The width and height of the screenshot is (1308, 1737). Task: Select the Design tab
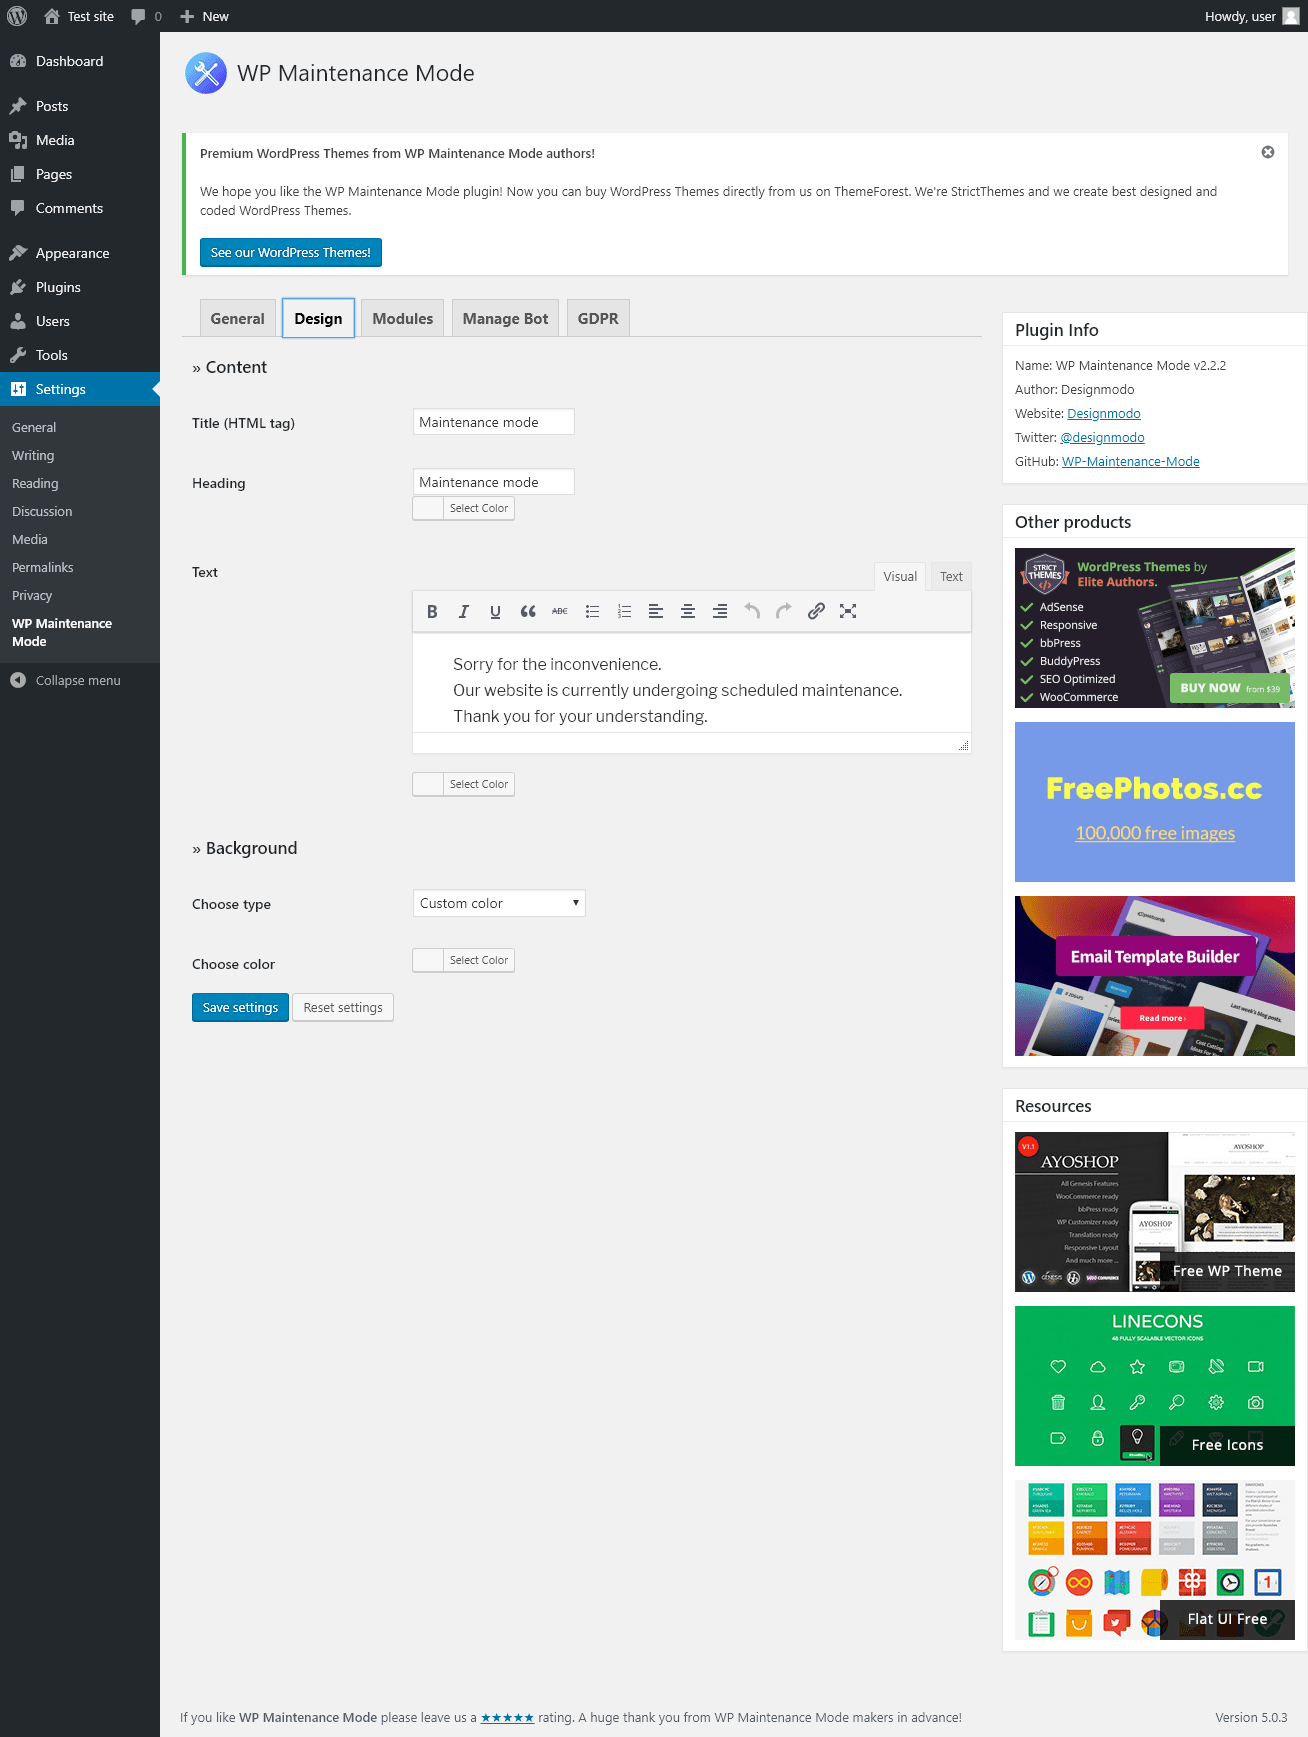click(318, 318)
